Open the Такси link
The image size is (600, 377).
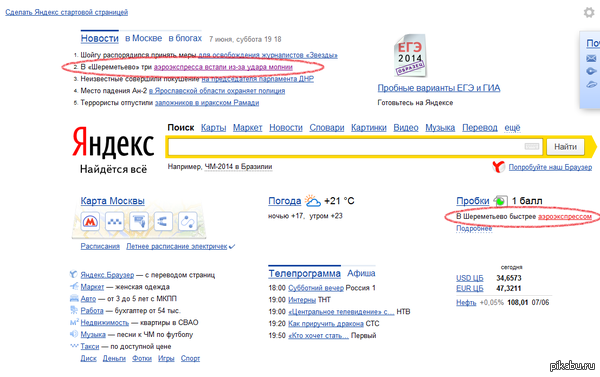point(90,346)
